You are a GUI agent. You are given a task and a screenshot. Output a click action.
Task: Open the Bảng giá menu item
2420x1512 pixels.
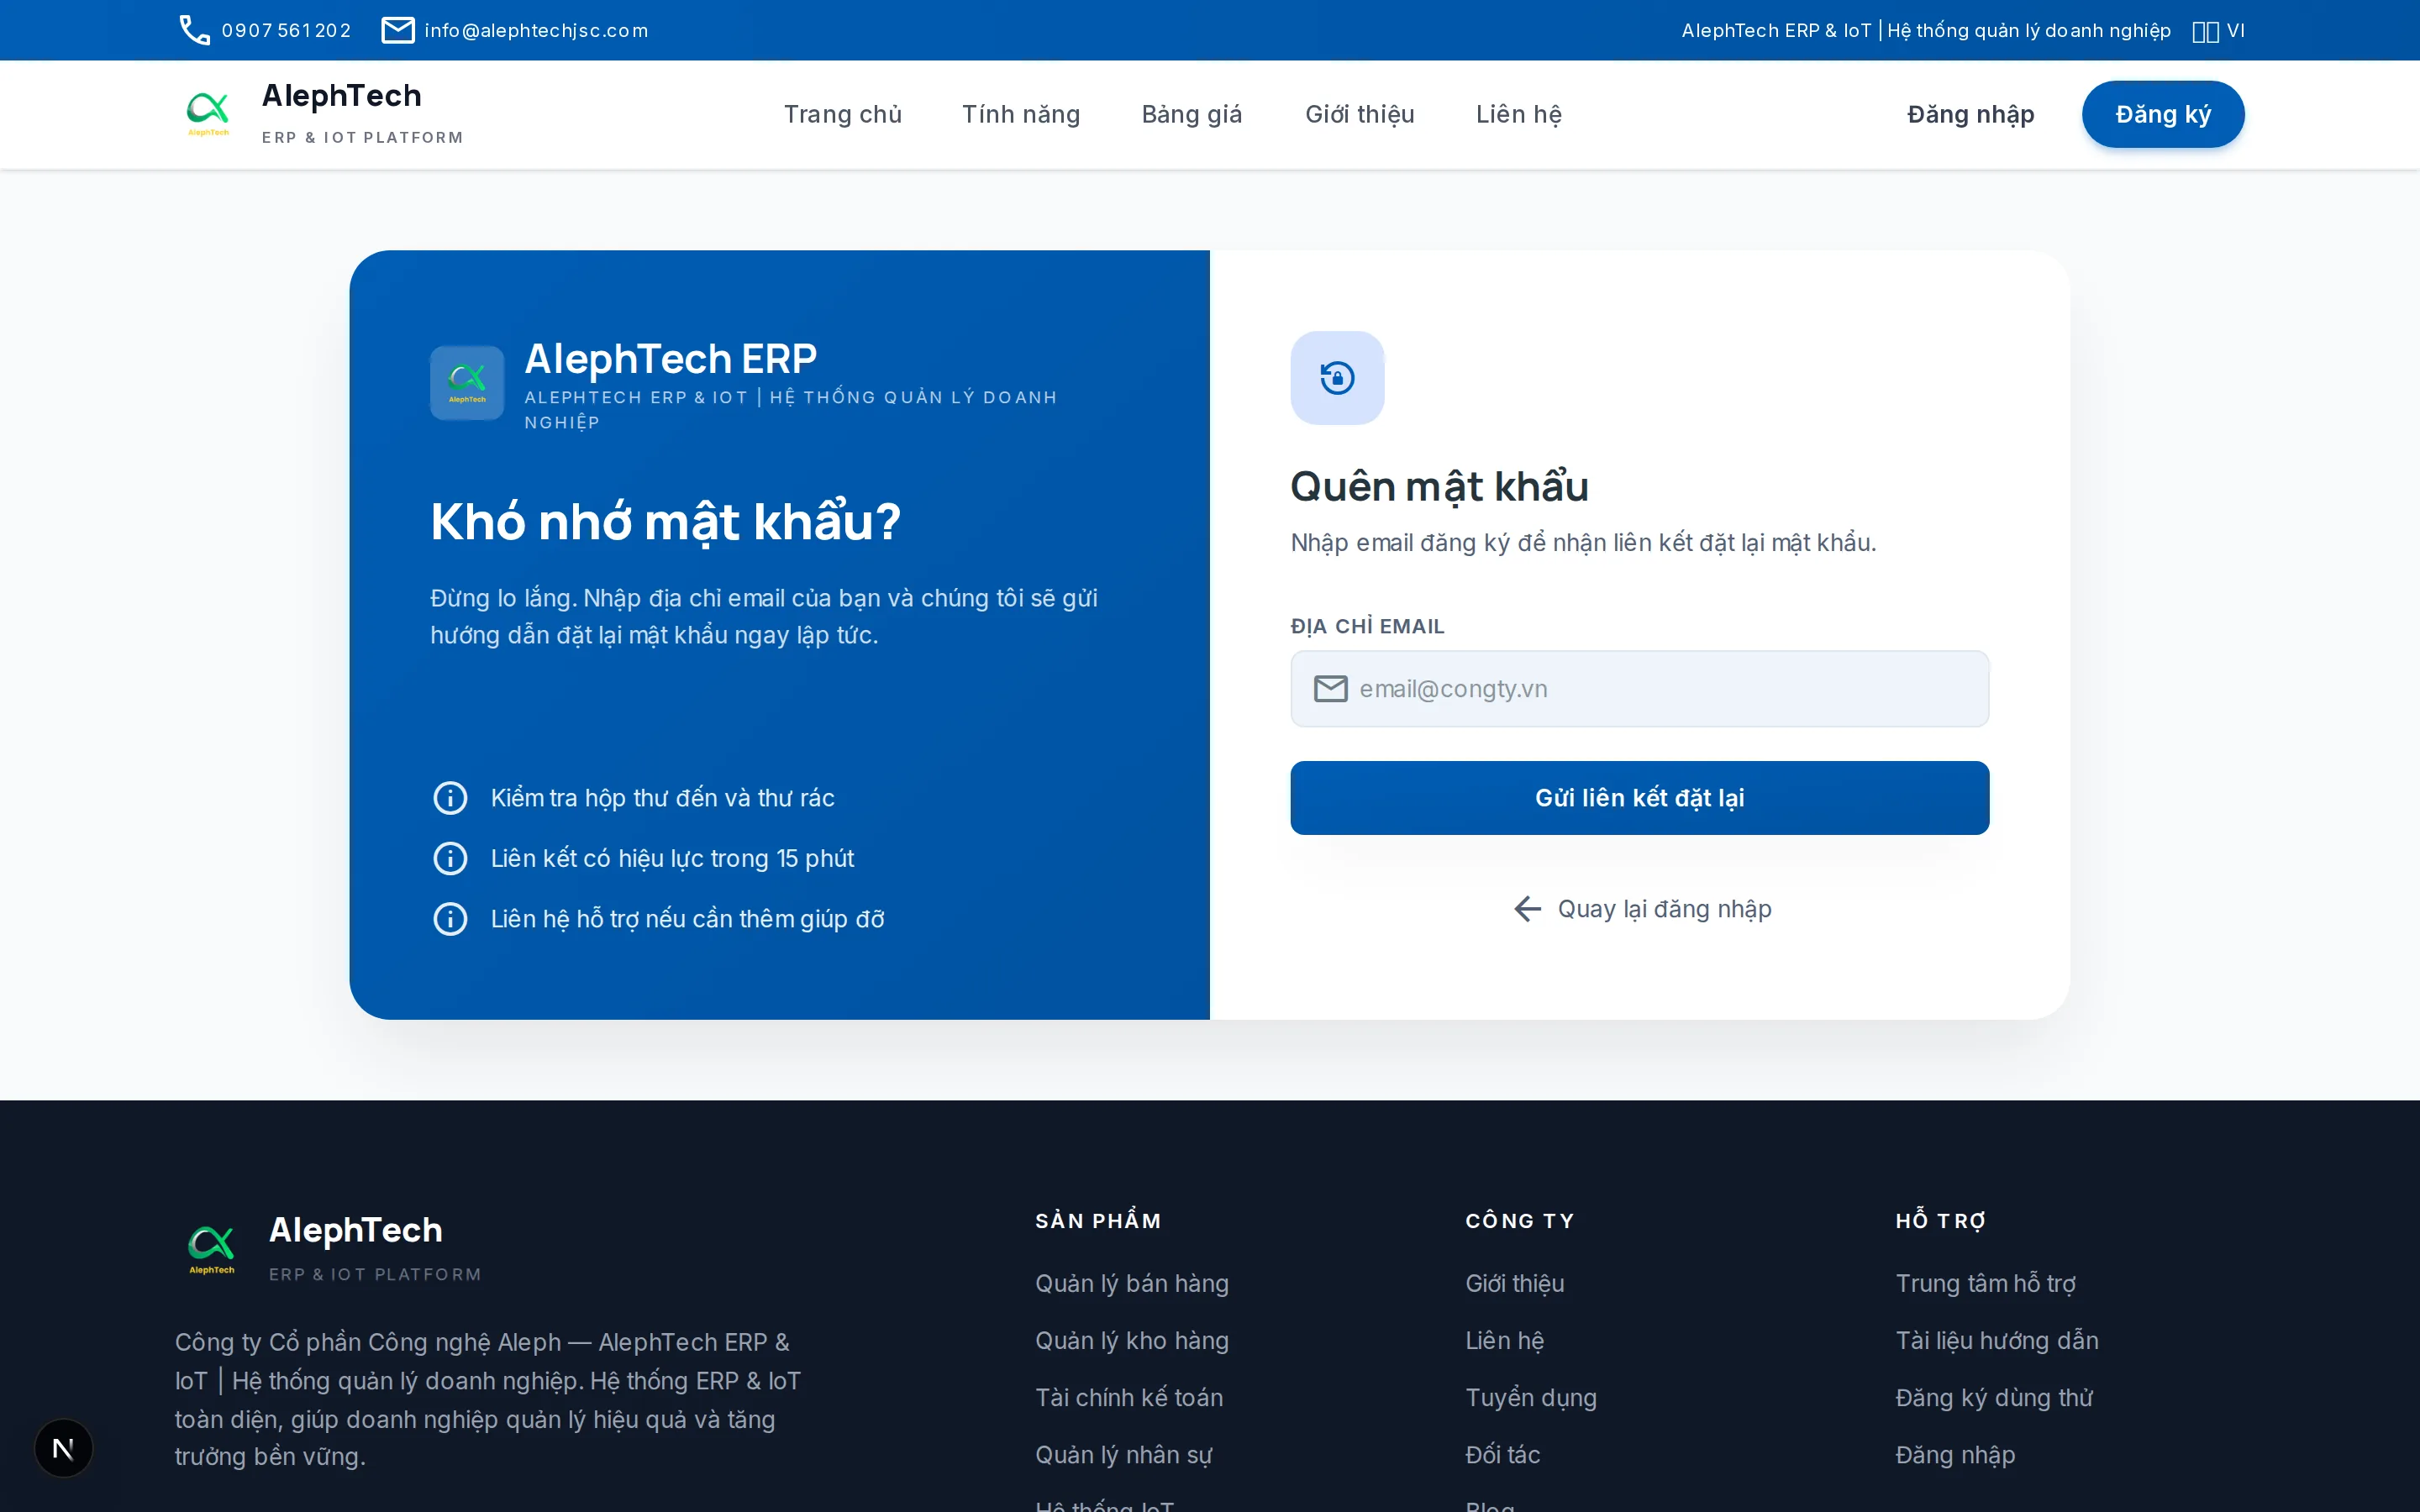pos(1192,114)
